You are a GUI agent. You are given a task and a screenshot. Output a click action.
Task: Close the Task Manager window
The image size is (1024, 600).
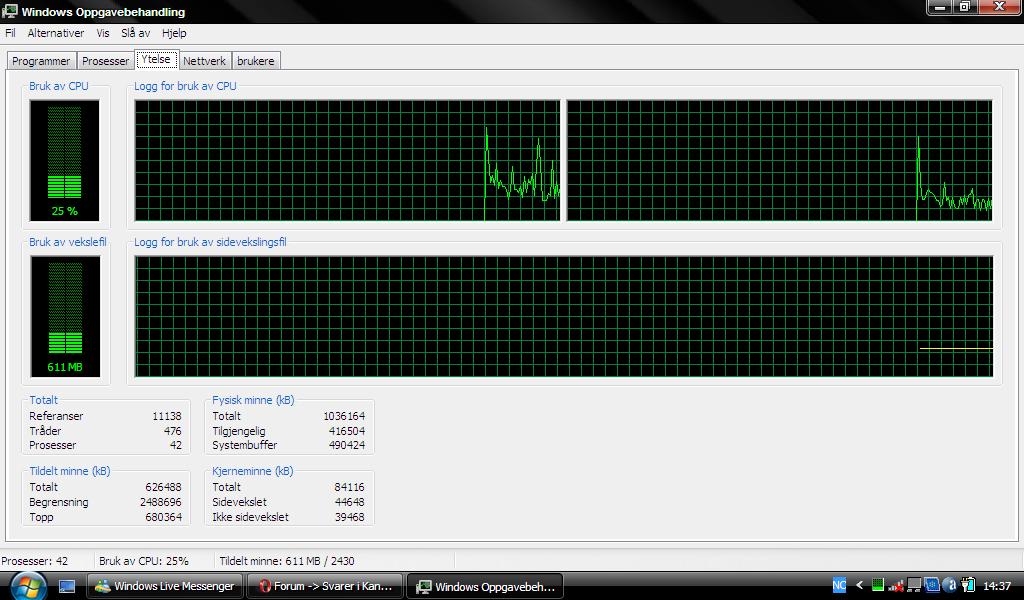[999, 7]
